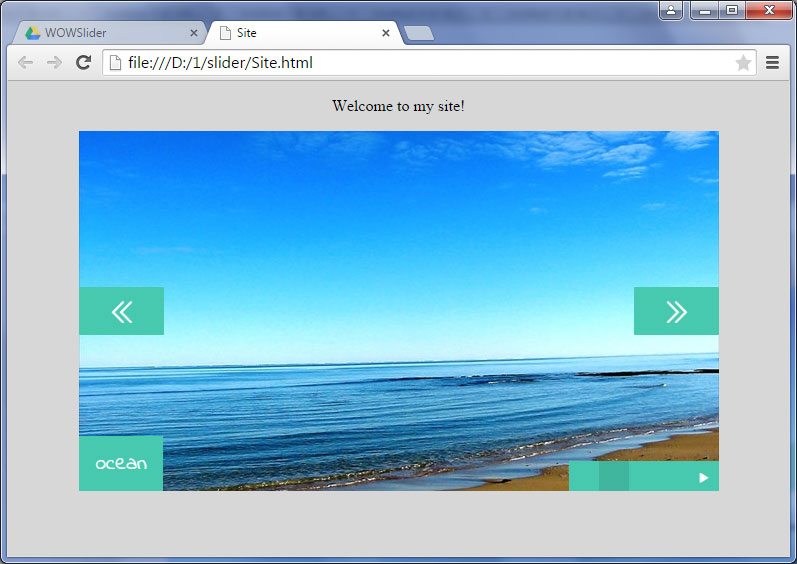Click the browser forward arrow

point(54,62)
